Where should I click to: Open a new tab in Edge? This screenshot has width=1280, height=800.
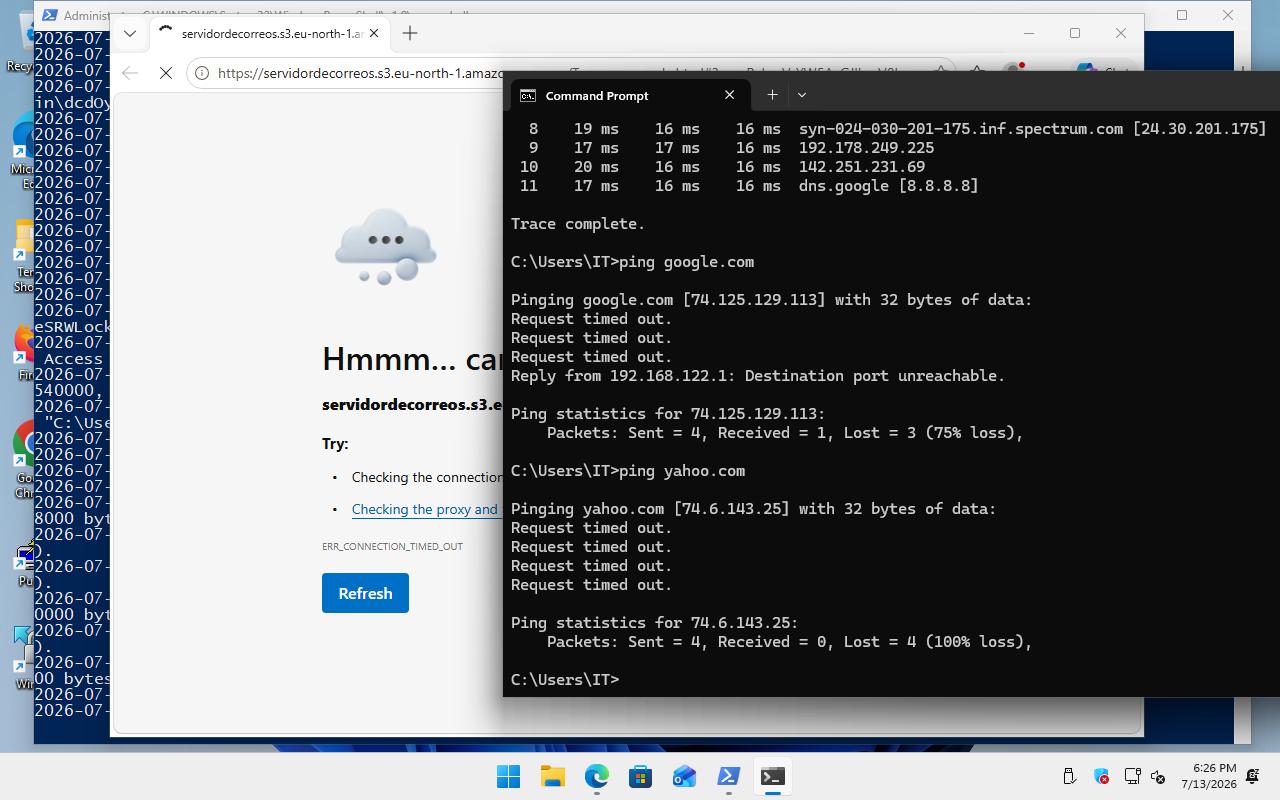410,33
